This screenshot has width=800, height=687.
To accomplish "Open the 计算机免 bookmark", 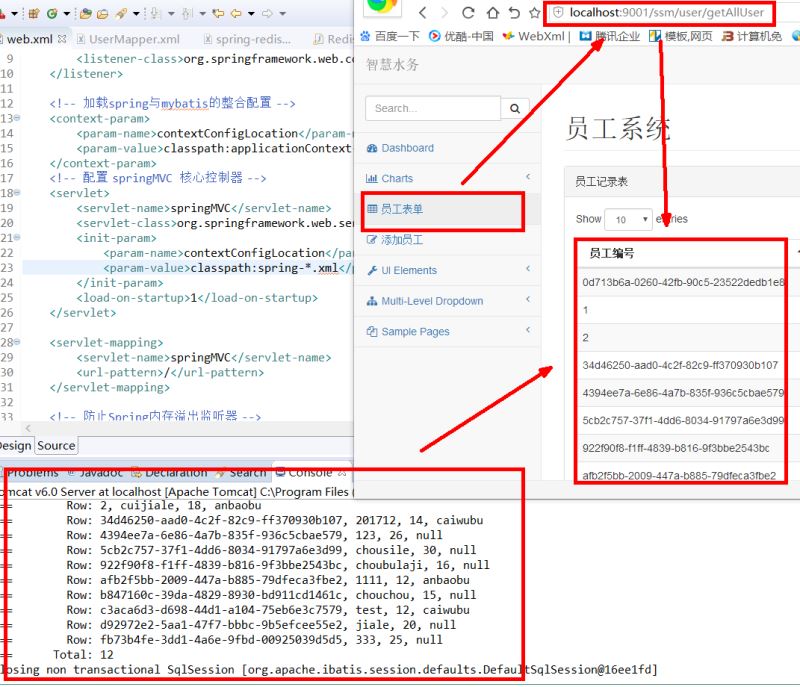I will click(752, 36).
